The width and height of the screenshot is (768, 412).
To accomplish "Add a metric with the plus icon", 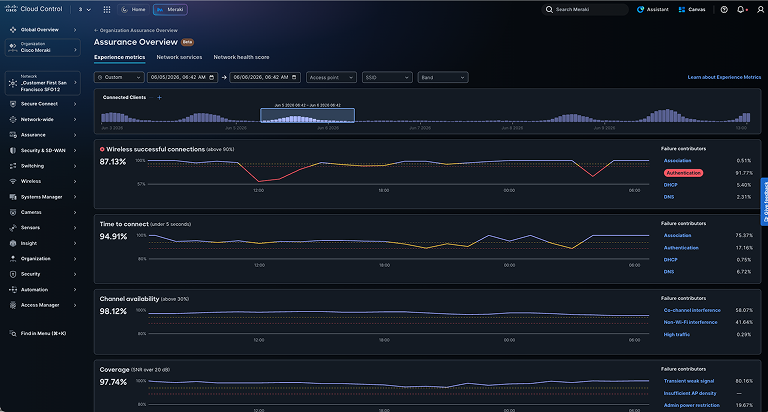I will 159,97.
